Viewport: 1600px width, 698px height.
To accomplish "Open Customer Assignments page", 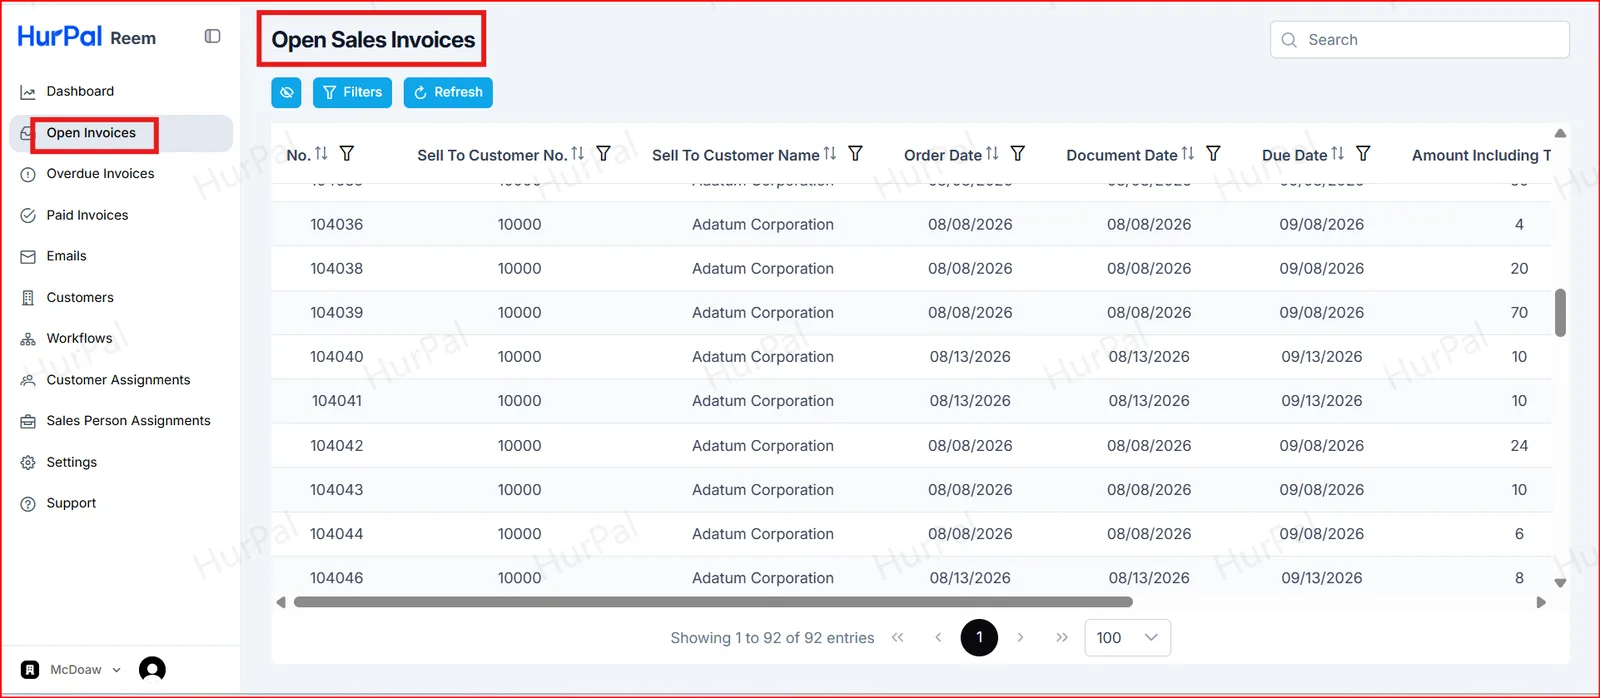I will click(118, 380).
